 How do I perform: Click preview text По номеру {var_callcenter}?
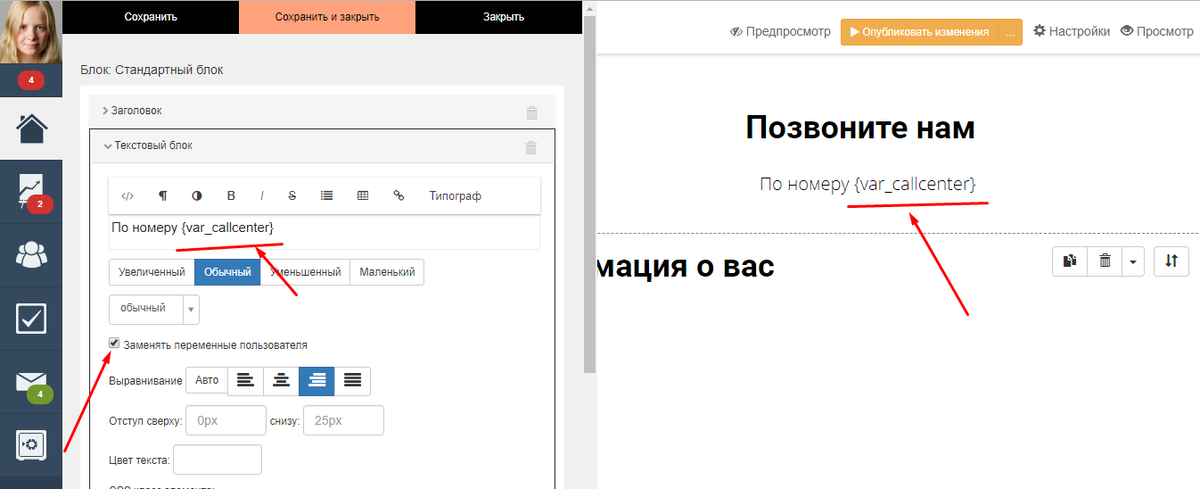867,184
